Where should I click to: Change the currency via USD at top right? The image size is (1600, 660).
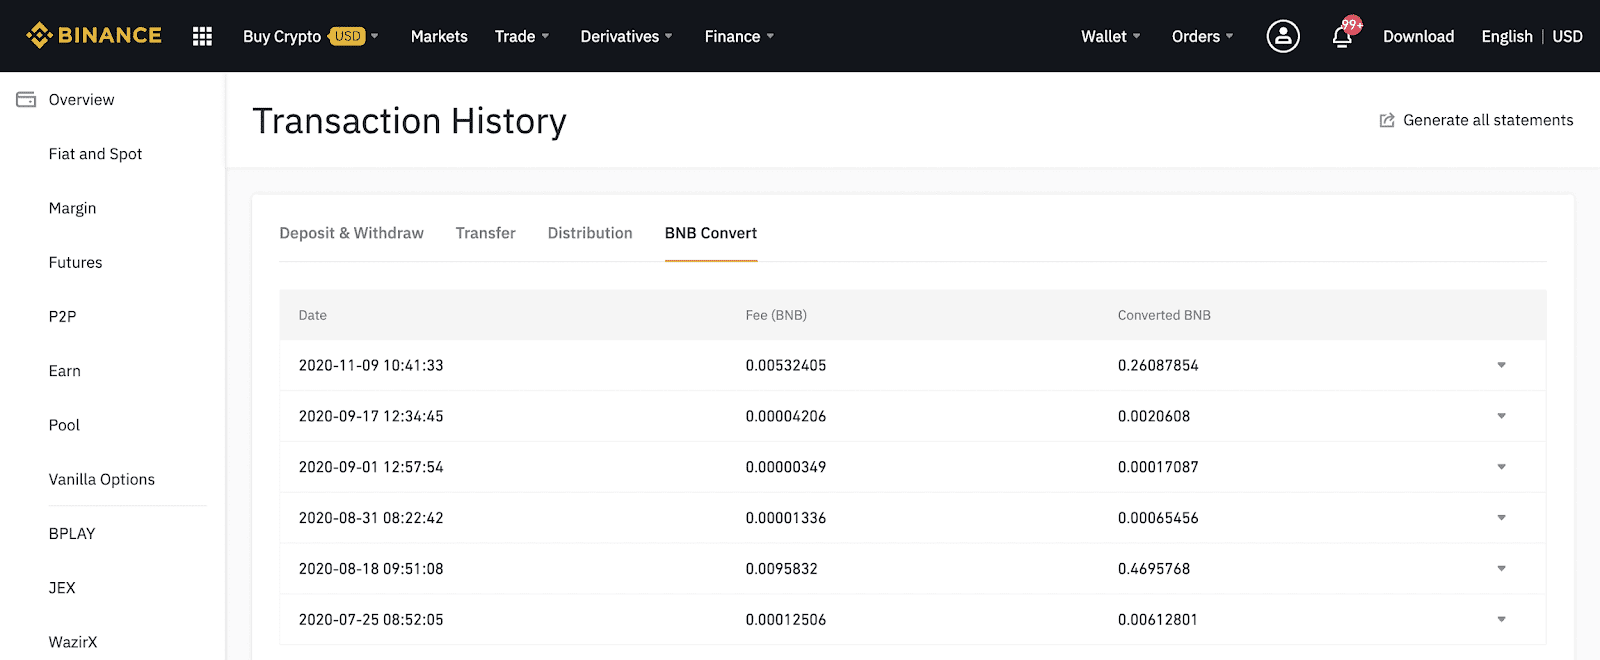coord(1567,36)
